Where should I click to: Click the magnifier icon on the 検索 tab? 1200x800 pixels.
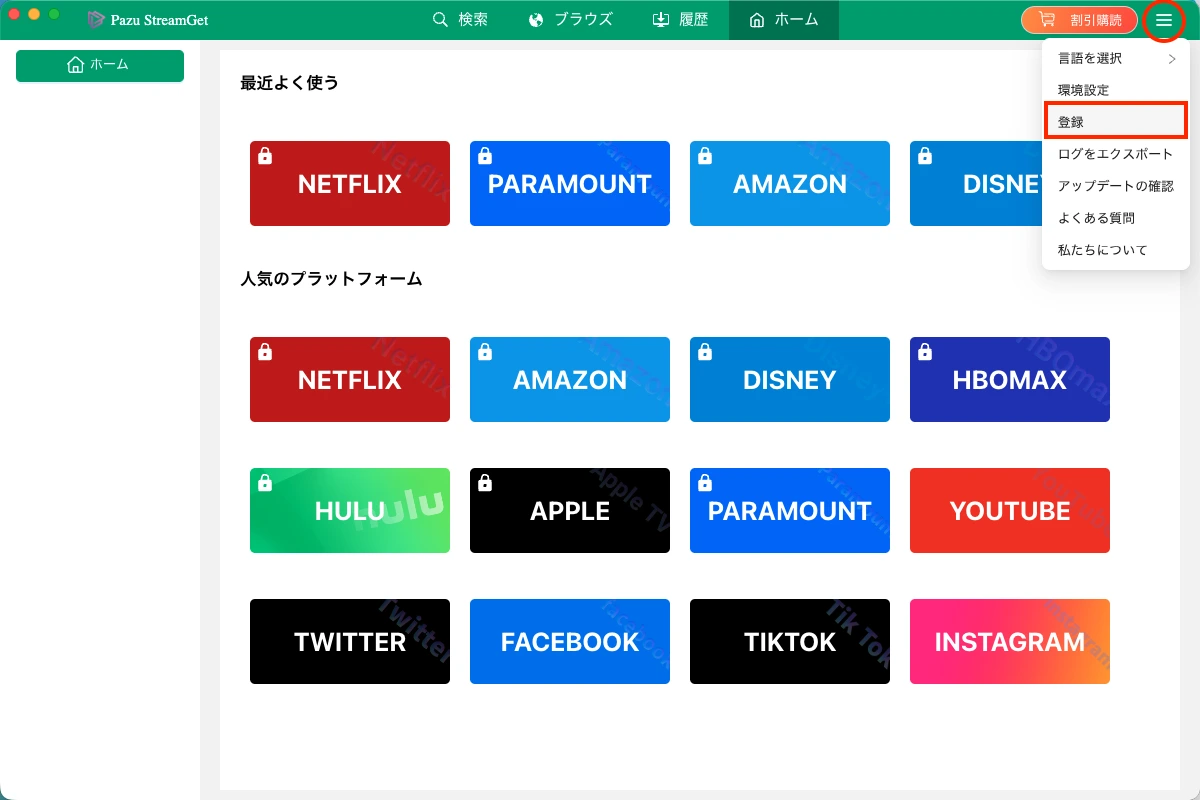tap(440, 19)
